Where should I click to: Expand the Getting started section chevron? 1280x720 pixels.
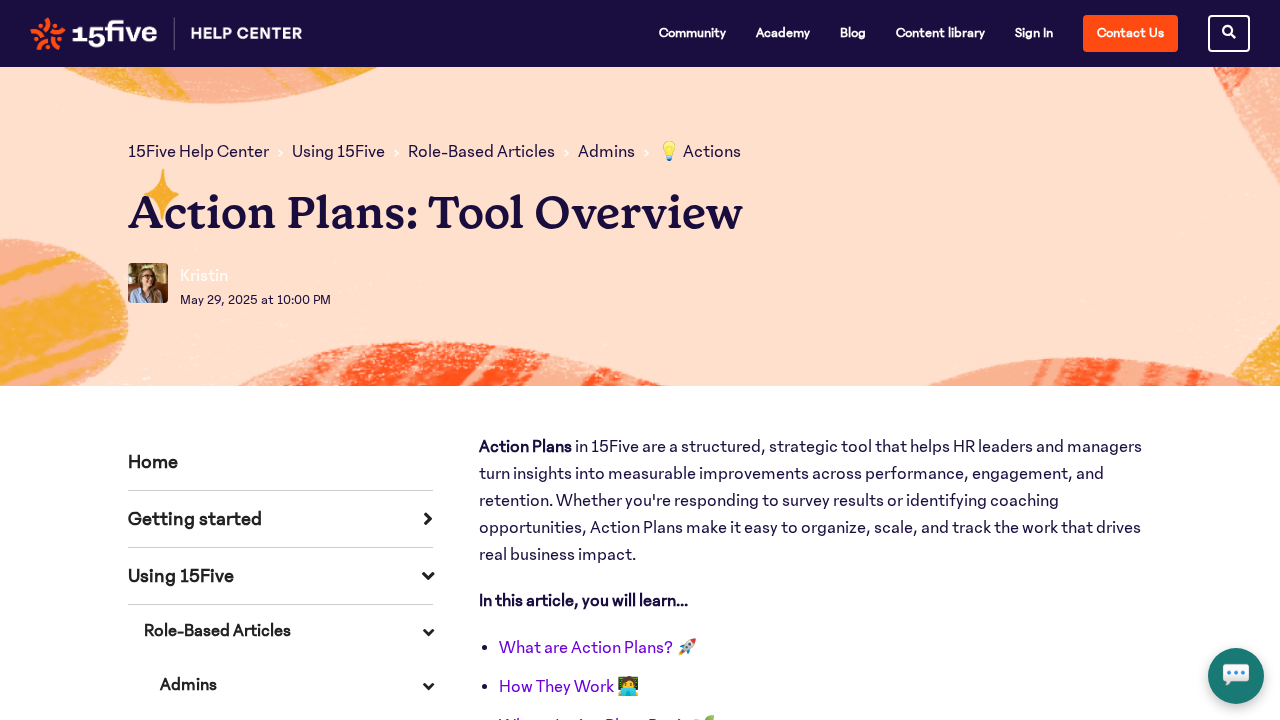428,519
